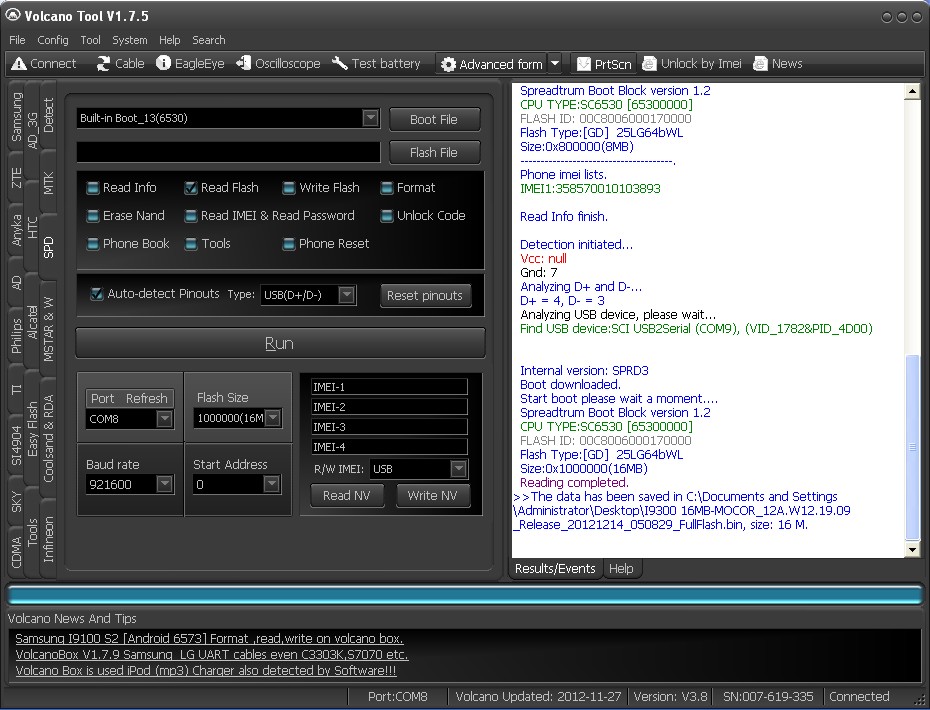Open the Flash Size dropdown

click(x=272, y=418)
